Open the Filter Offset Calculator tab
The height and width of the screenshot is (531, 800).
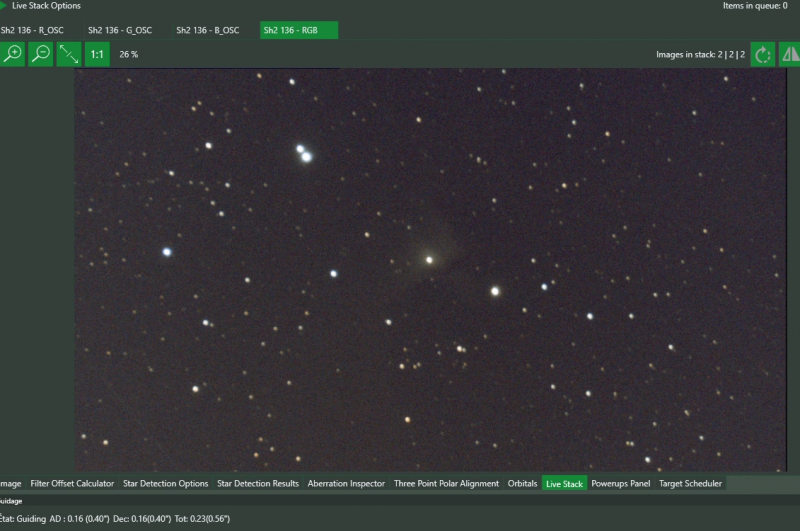click(x=72, y=484)
